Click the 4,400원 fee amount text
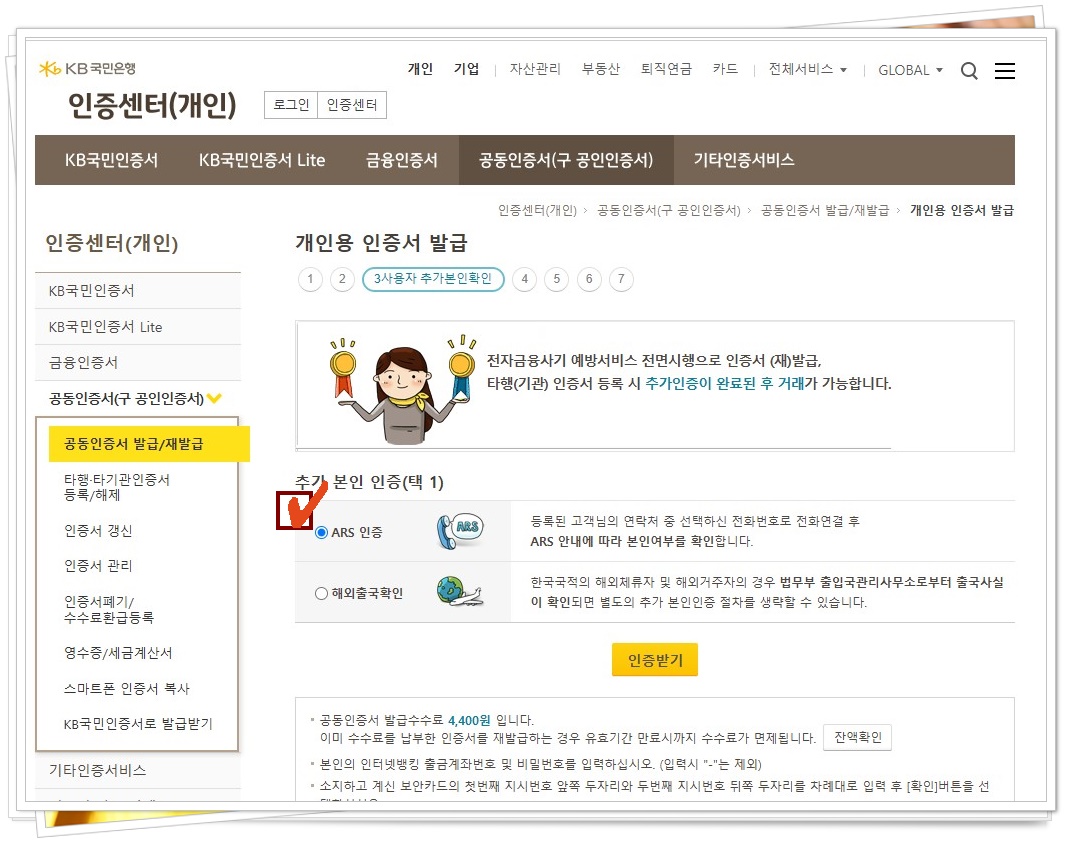This screenshot has height=843, width=1080. (469, 720)
